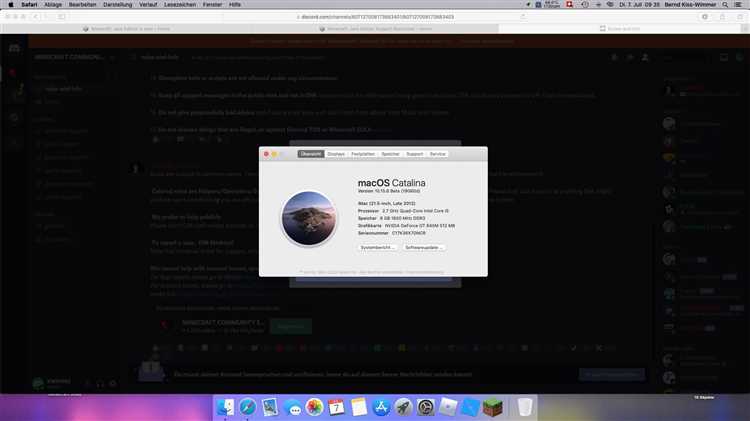Toggle the Safari sidebar button
The image size is (750, 421).
tap(62, 17)
